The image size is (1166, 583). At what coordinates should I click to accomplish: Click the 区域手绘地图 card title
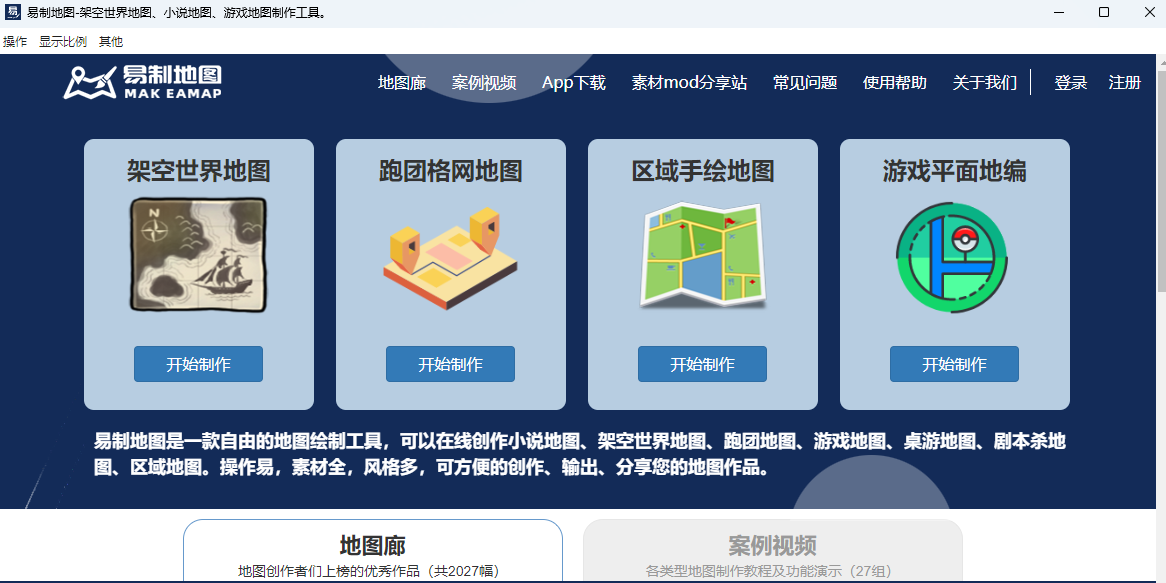703,172
